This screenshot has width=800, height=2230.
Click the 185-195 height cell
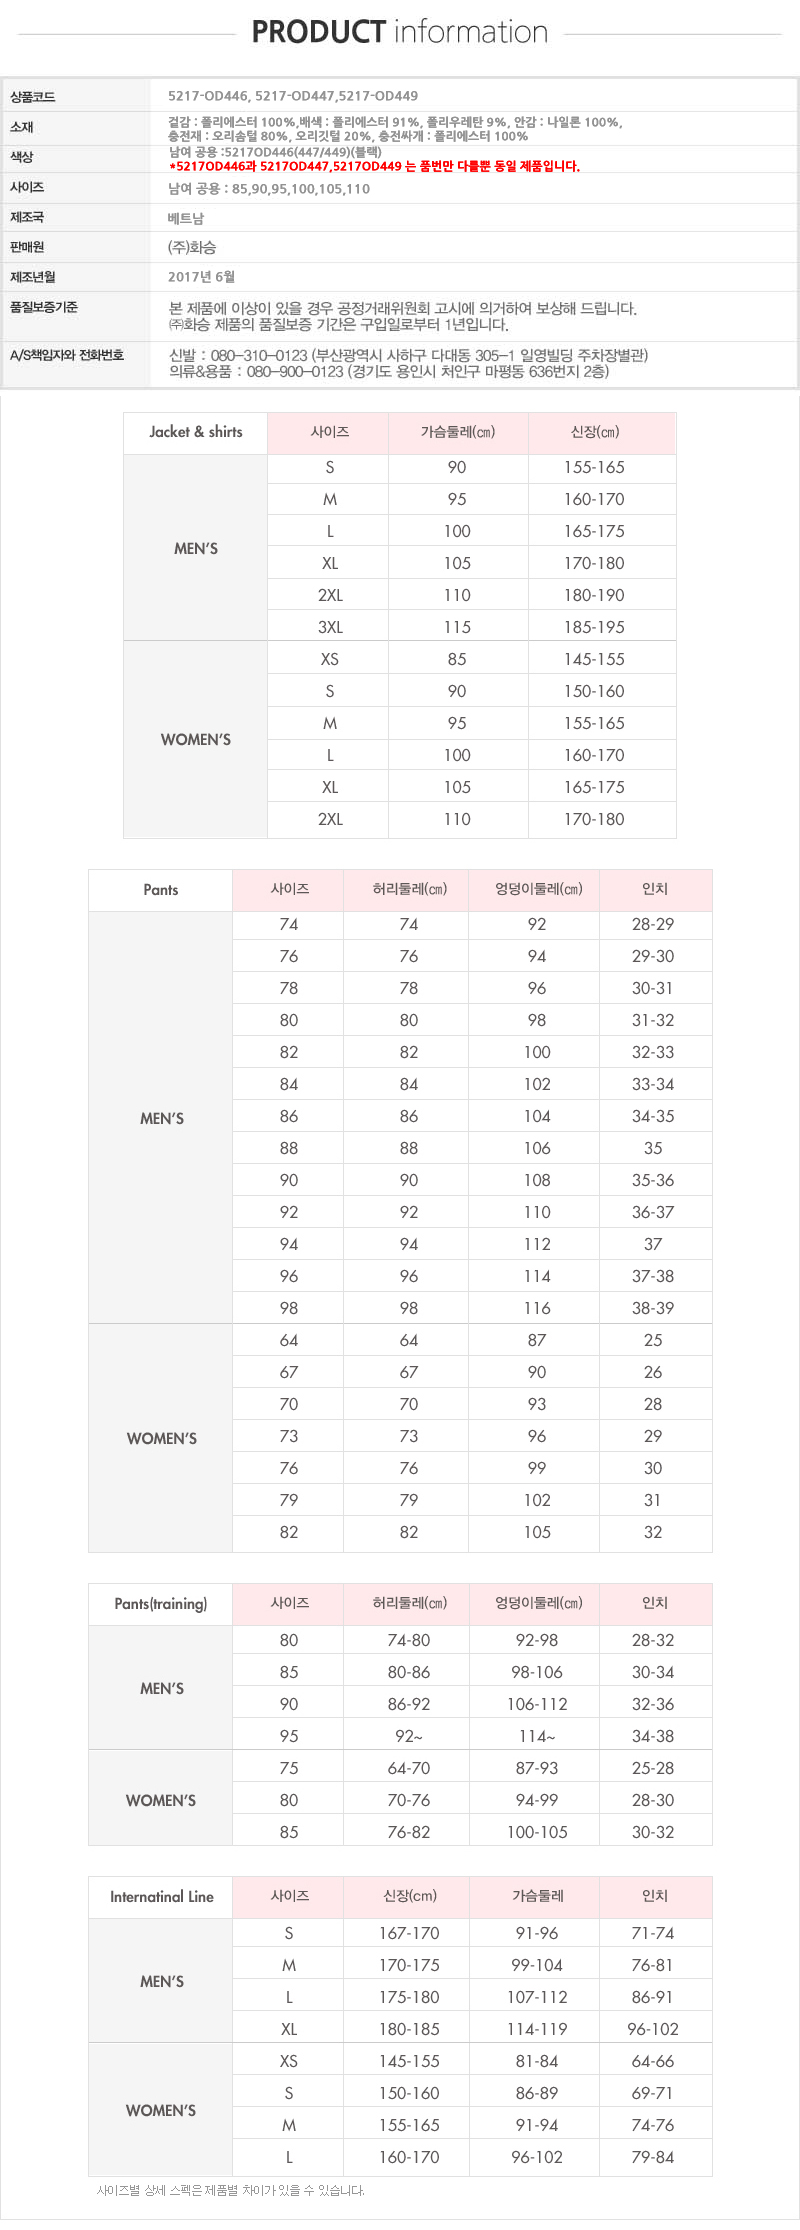(594, 627)
